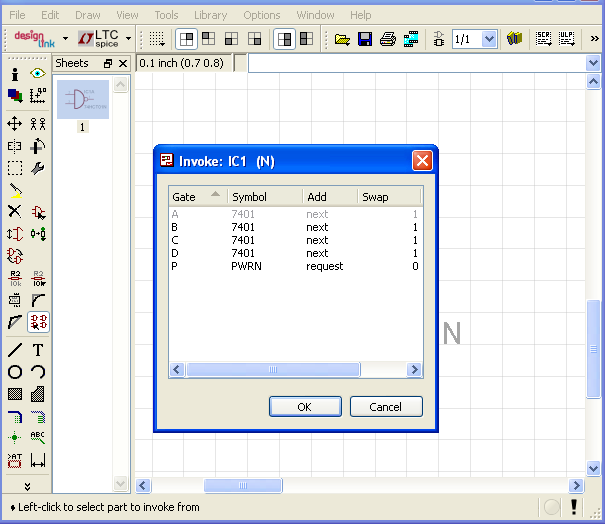
Task: Select the Polygon tool
Action: click(x=38, y=394)
